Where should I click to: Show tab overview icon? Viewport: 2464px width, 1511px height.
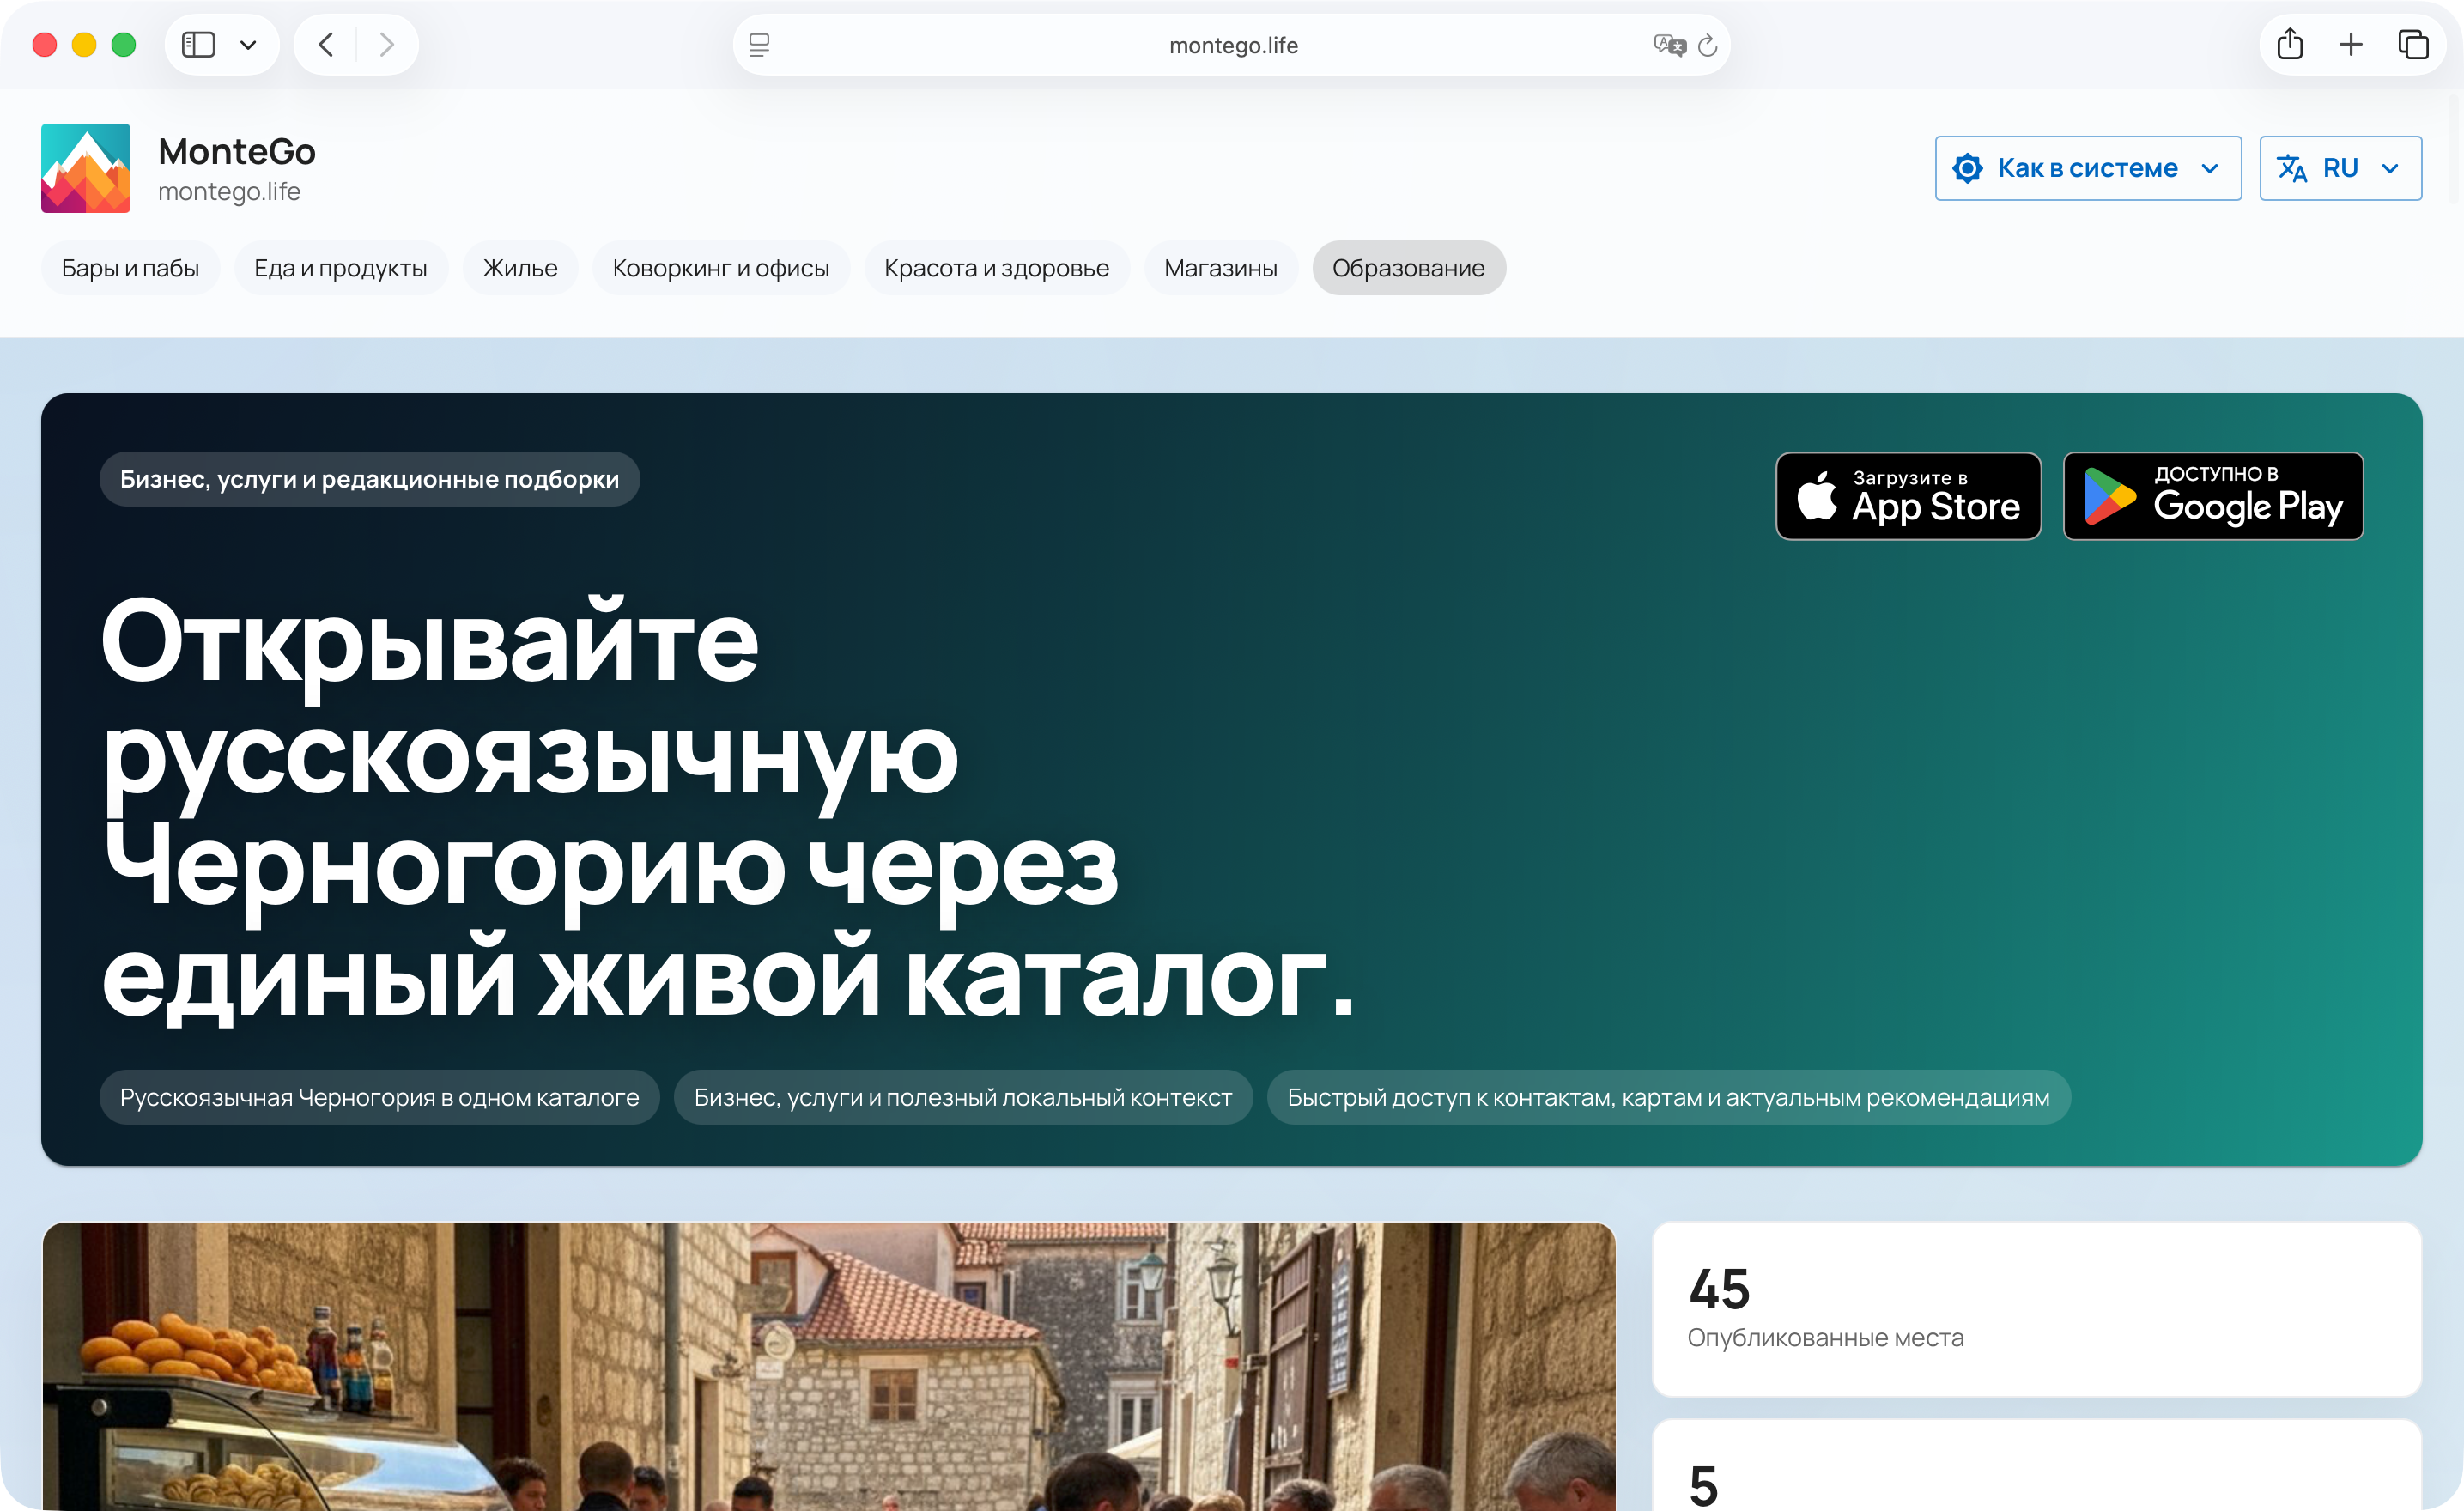tap(2413, 44)
